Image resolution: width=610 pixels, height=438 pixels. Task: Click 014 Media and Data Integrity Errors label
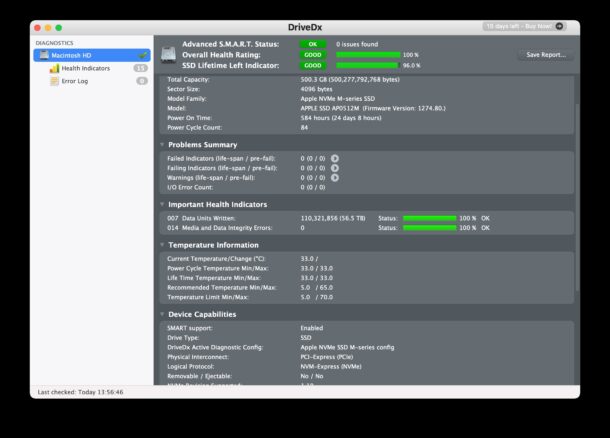pos(219,228)
